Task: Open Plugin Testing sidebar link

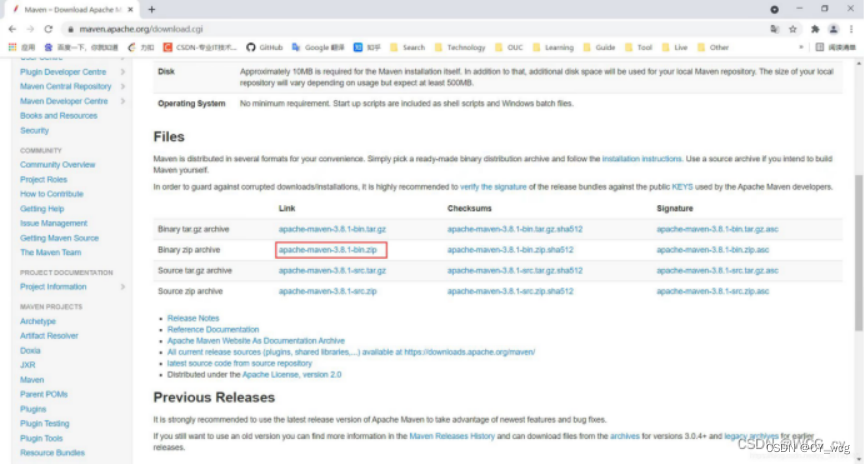Action: [45, 424]
